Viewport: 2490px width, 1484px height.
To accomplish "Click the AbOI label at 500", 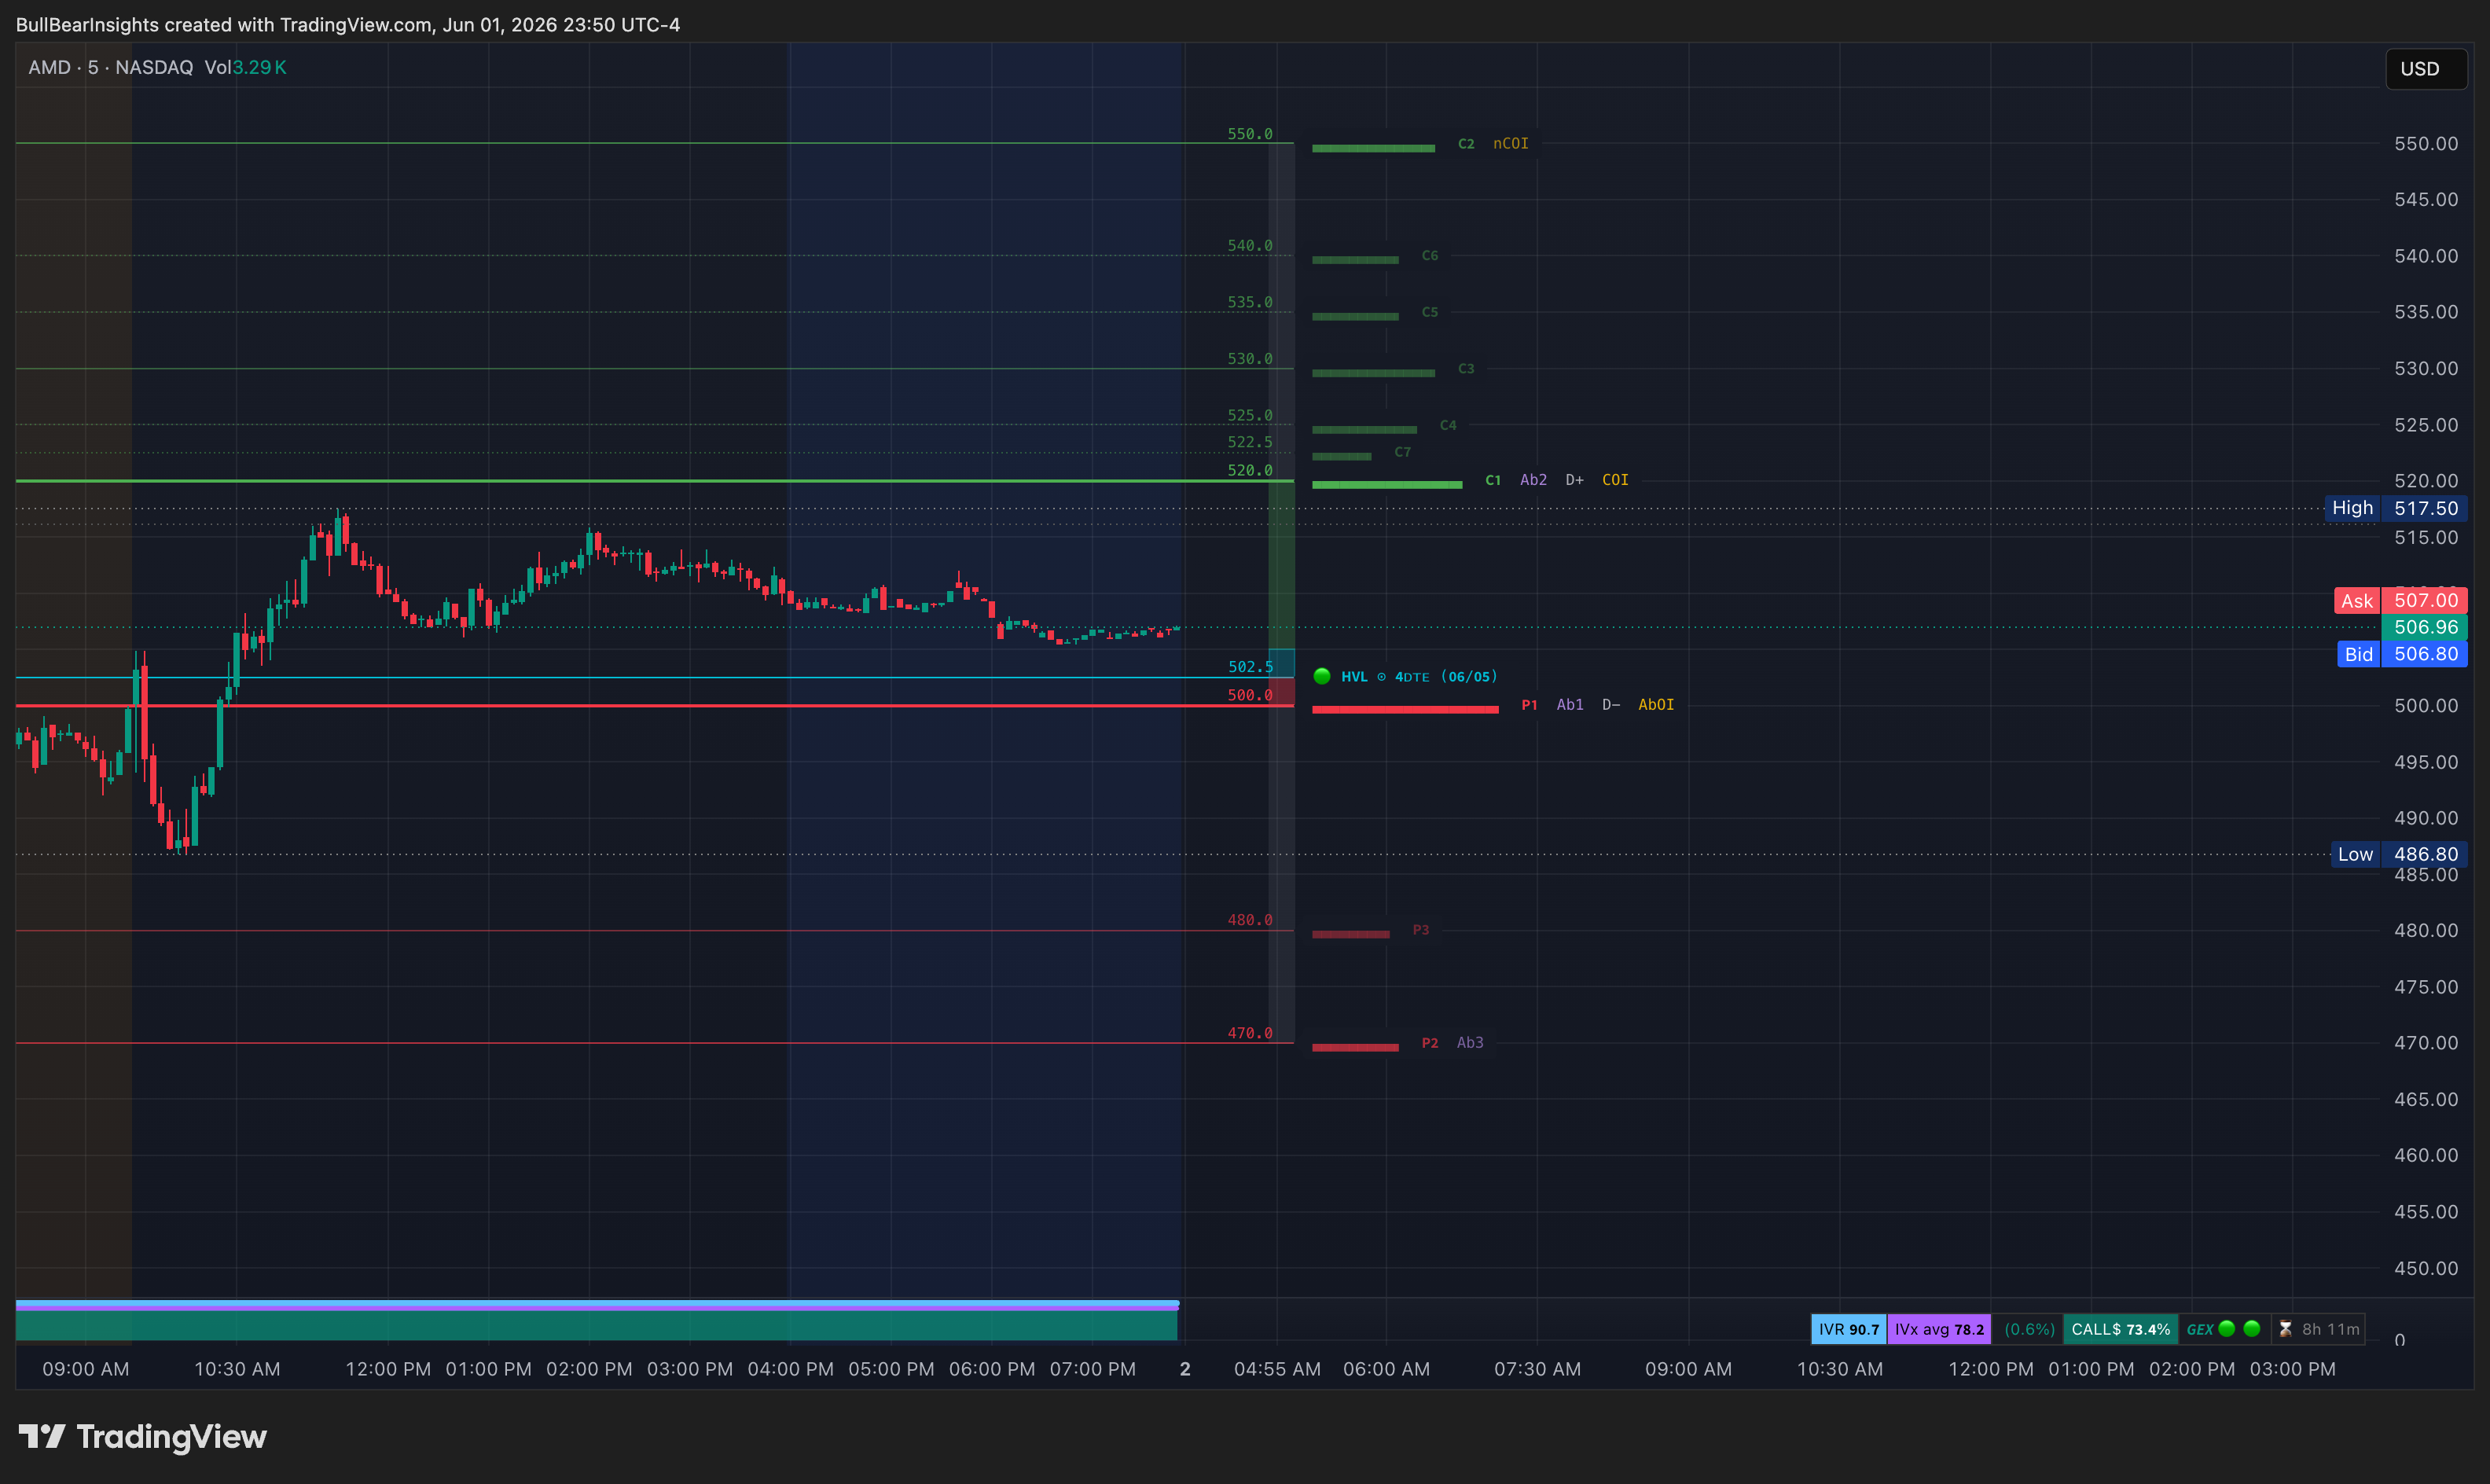I will coord(1656,705).
